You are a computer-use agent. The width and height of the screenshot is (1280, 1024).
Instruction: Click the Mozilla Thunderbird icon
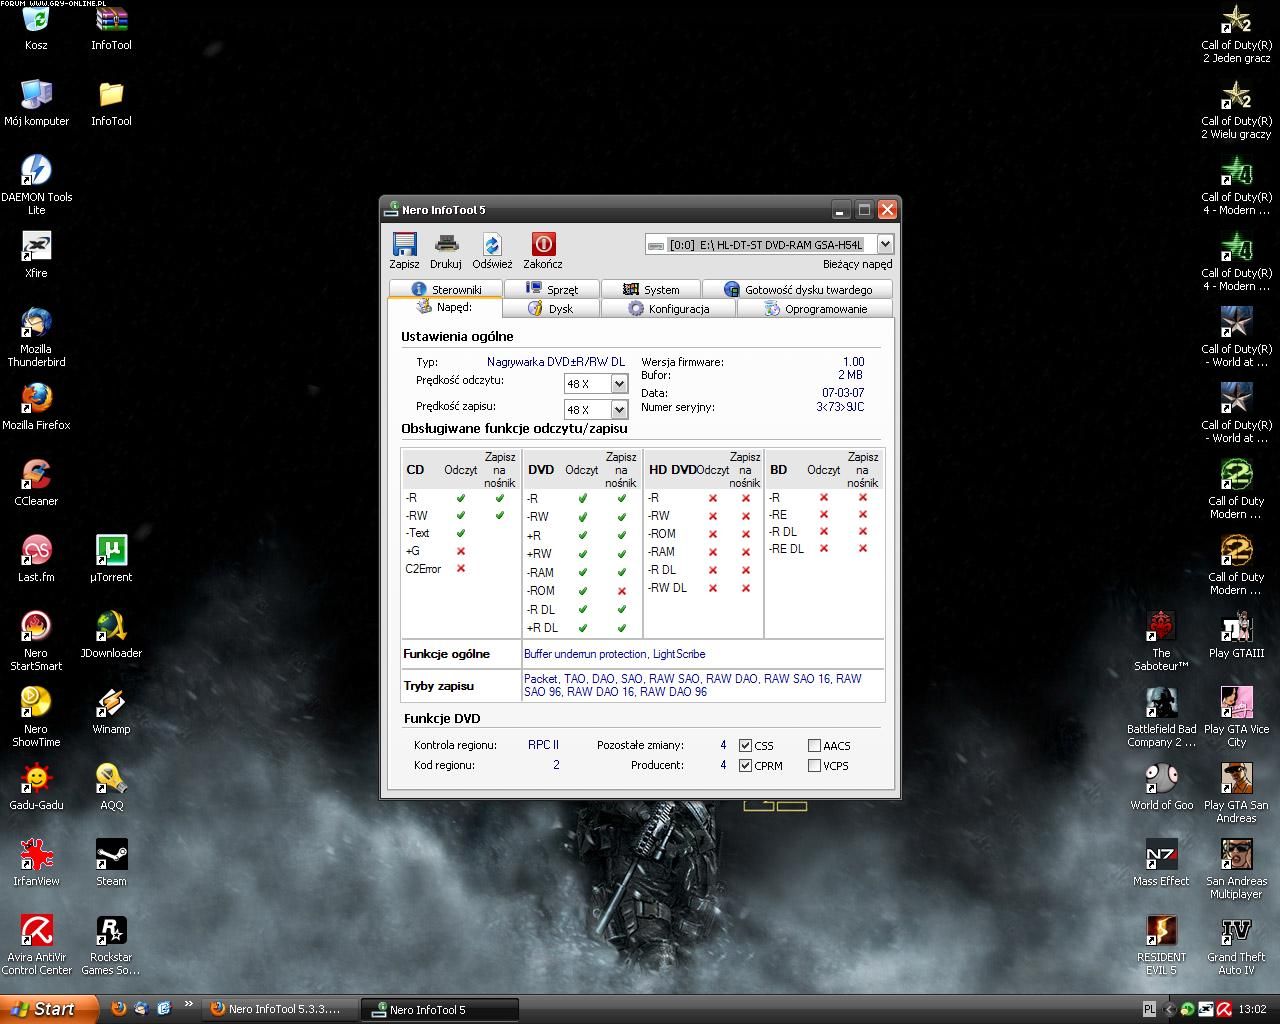point(36,323)
